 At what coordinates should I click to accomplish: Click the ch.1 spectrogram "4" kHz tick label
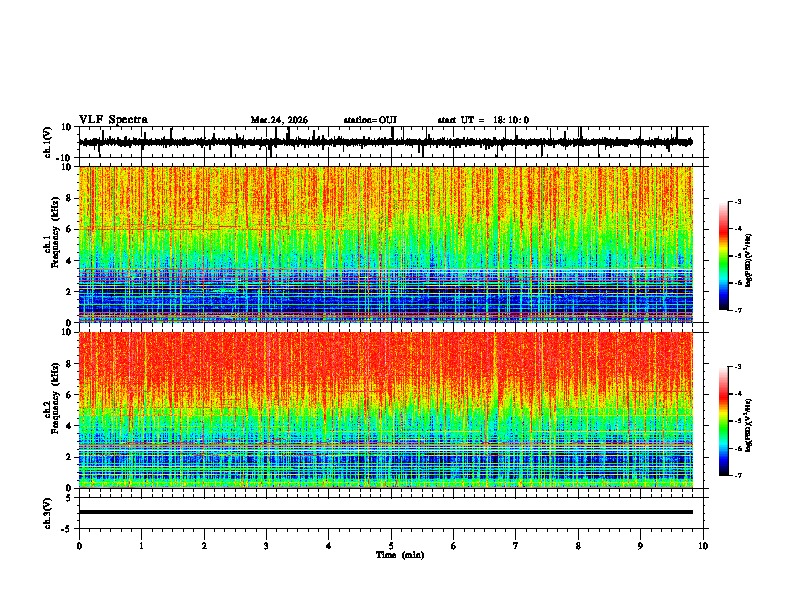70,261
